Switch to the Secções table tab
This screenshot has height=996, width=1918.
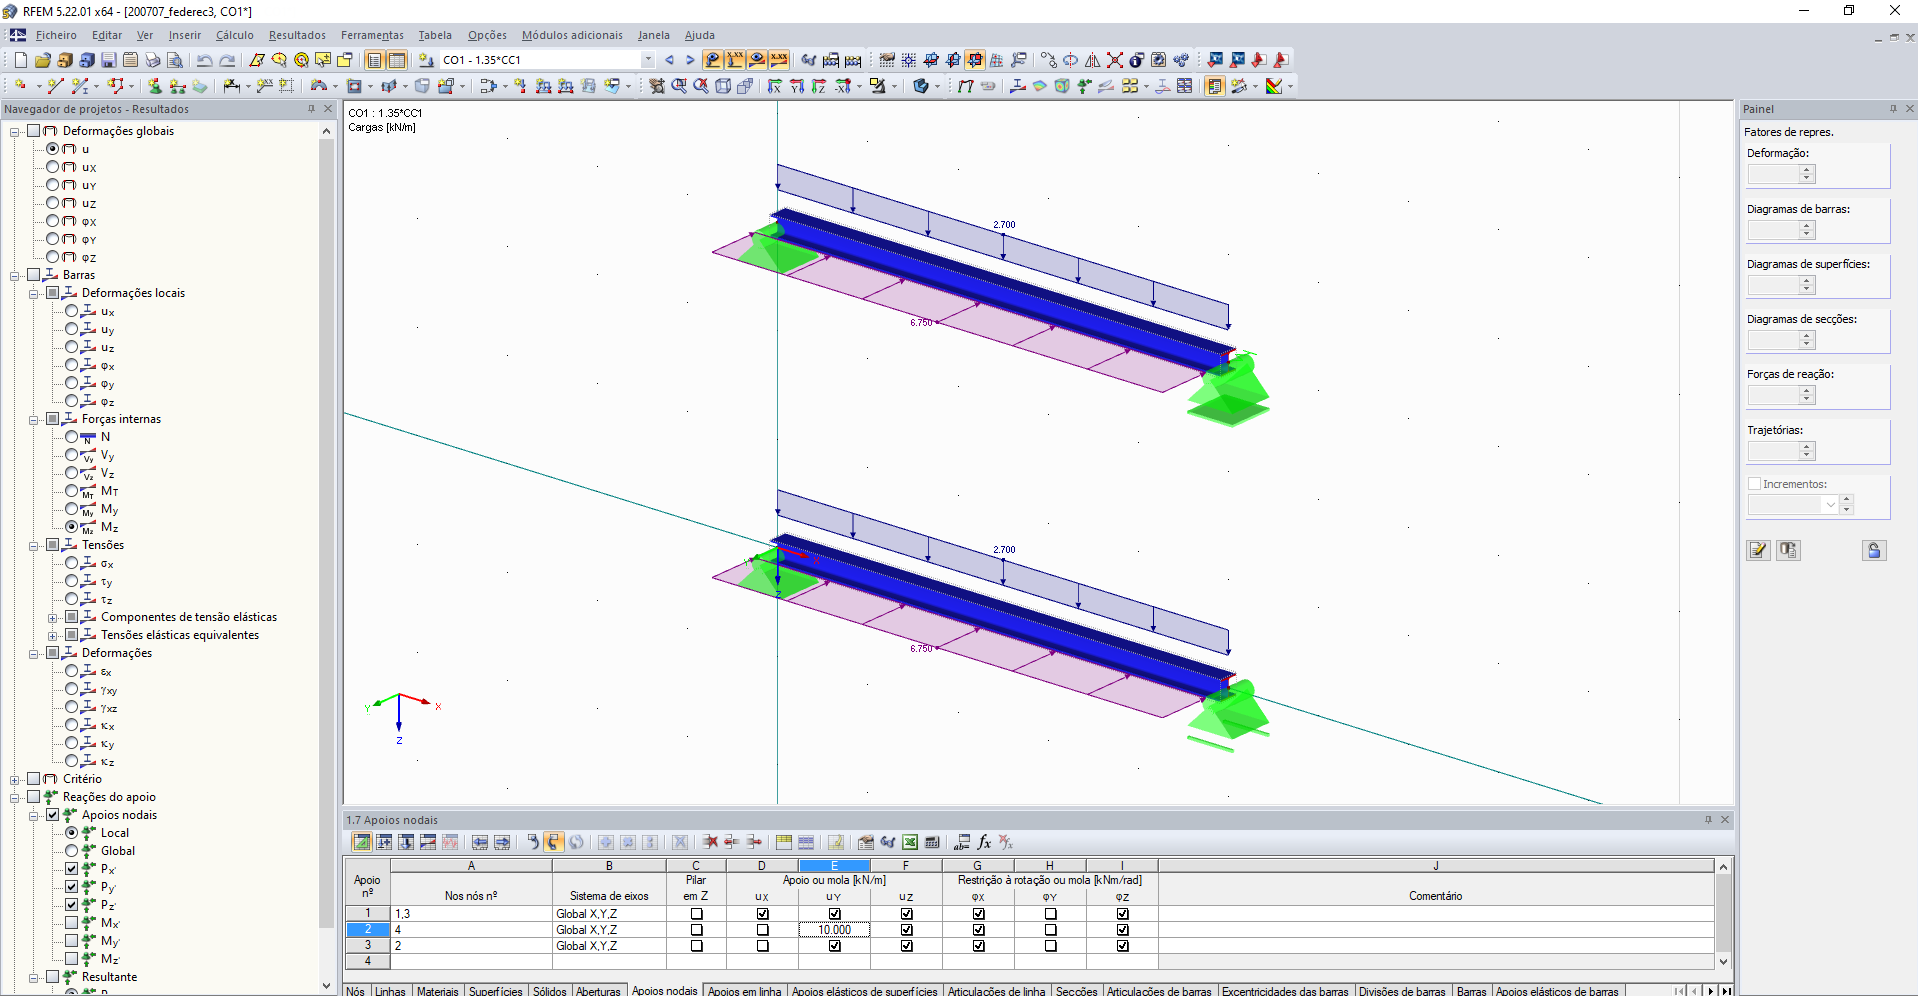(1076, 991)
